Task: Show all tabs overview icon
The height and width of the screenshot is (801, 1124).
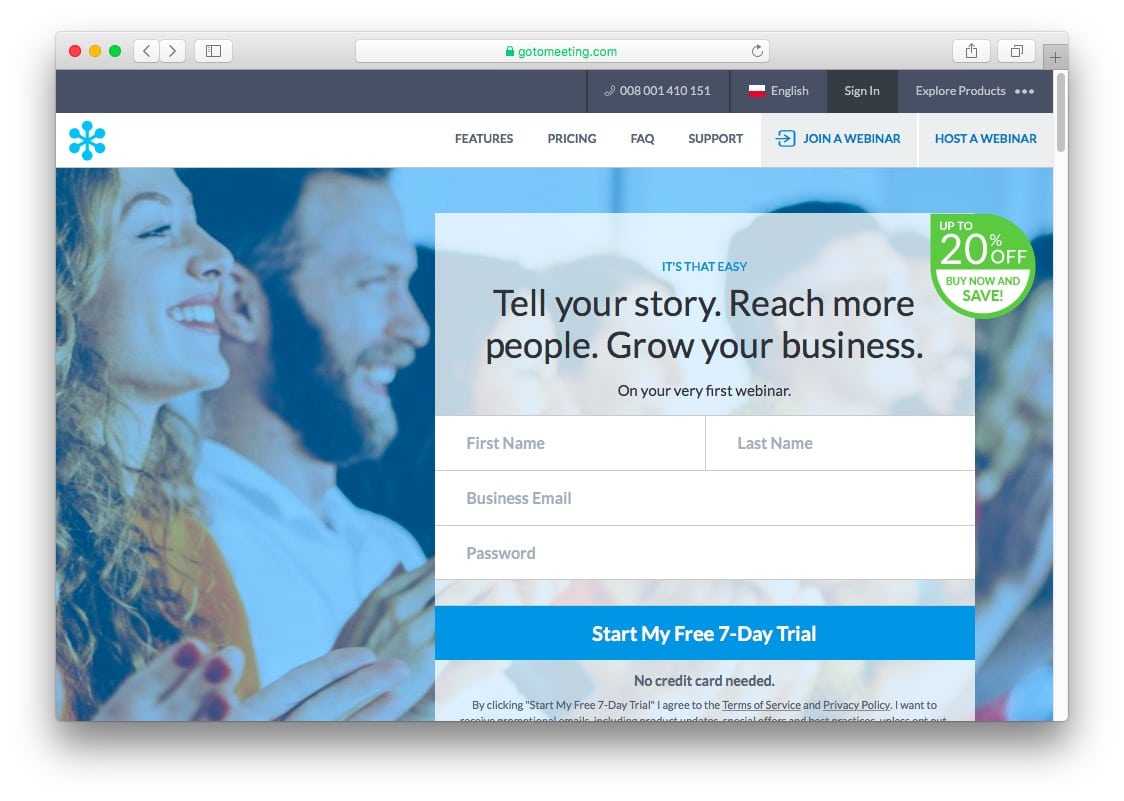Action: click(1016, 51)
